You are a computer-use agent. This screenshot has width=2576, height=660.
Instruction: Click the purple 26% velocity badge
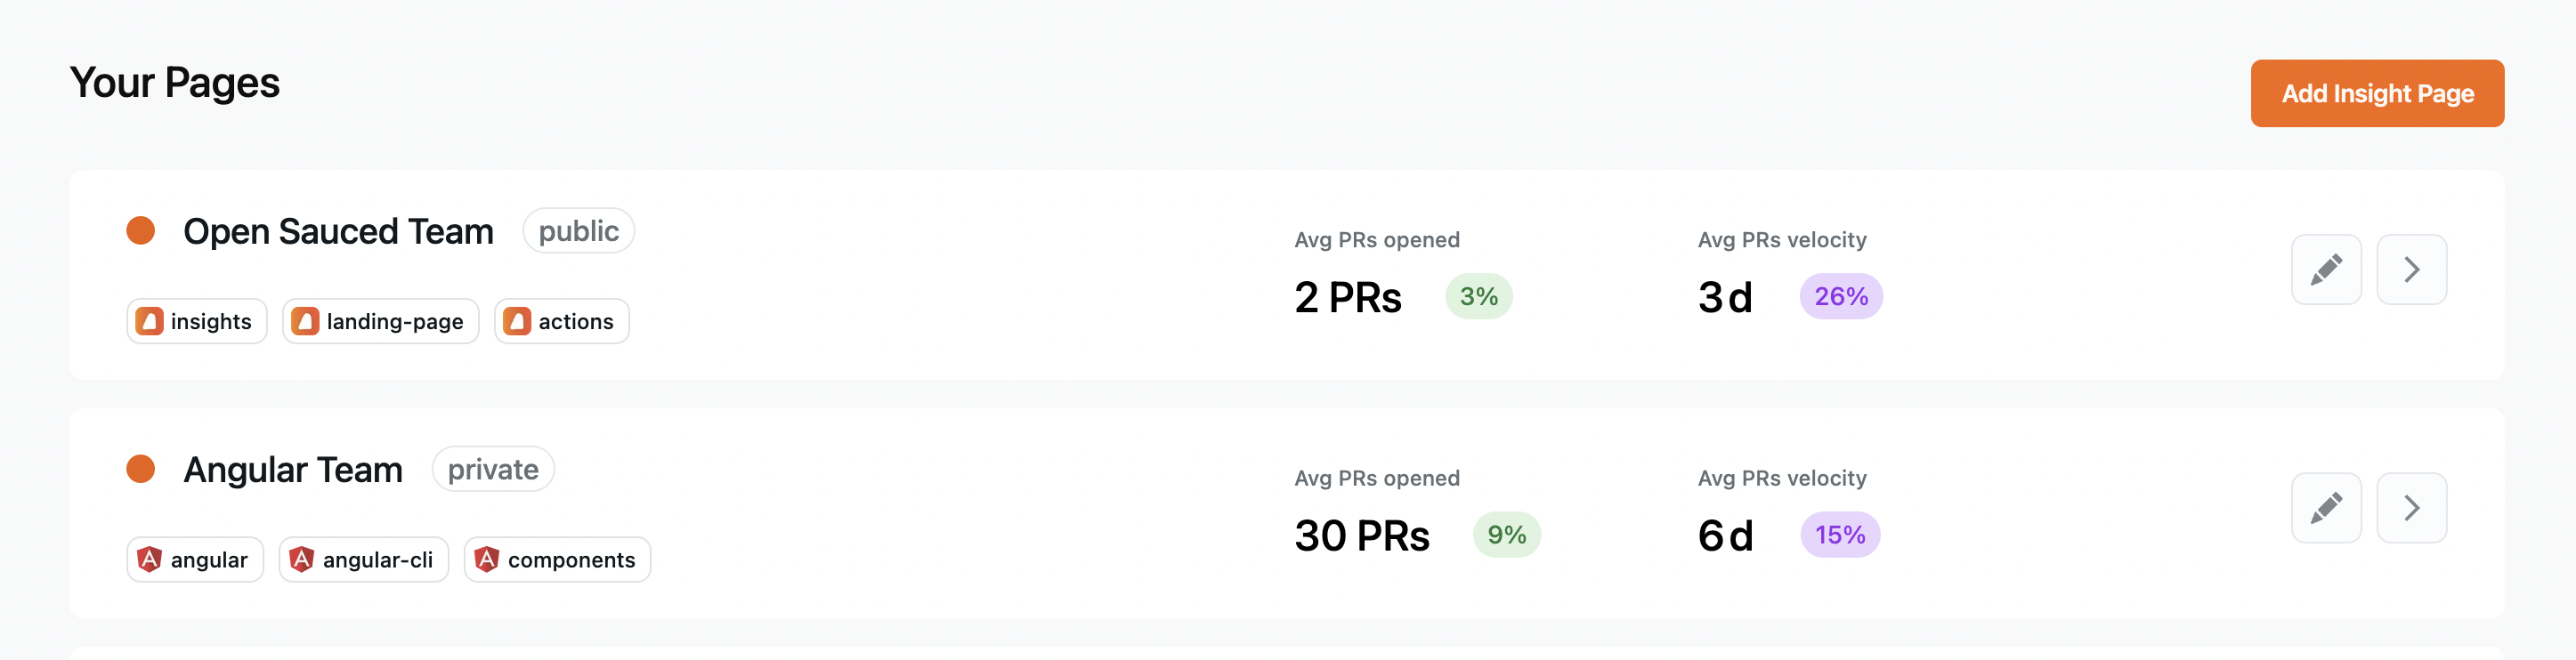(x=1840, y=296)
